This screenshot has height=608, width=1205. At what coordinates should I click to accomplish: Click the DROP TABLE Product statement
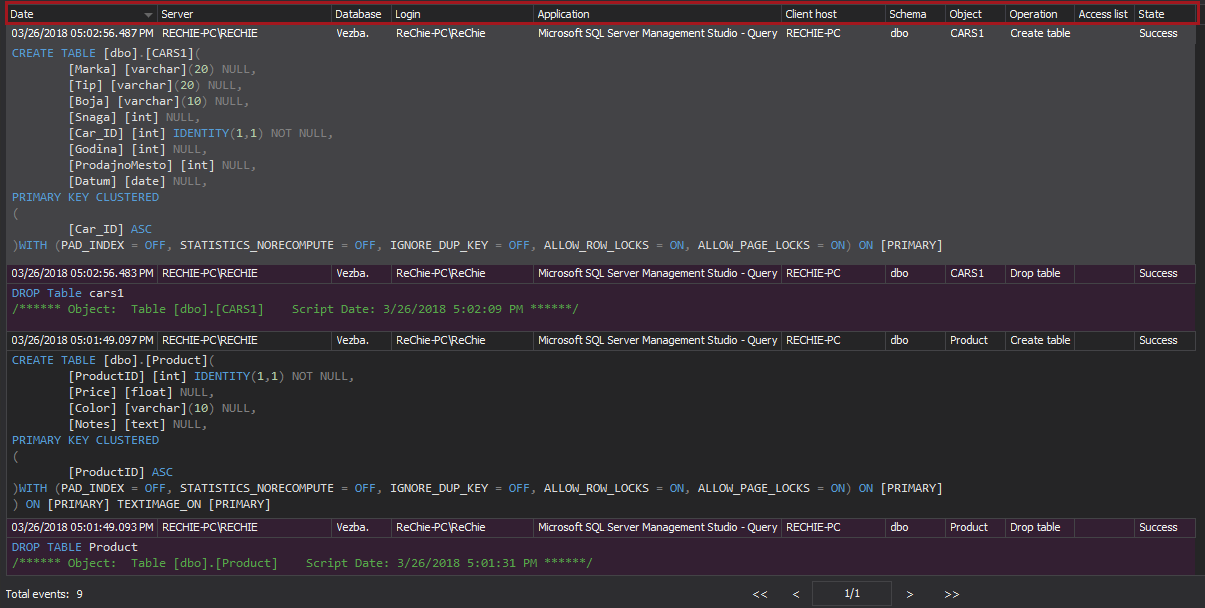[x=75, y=547]
